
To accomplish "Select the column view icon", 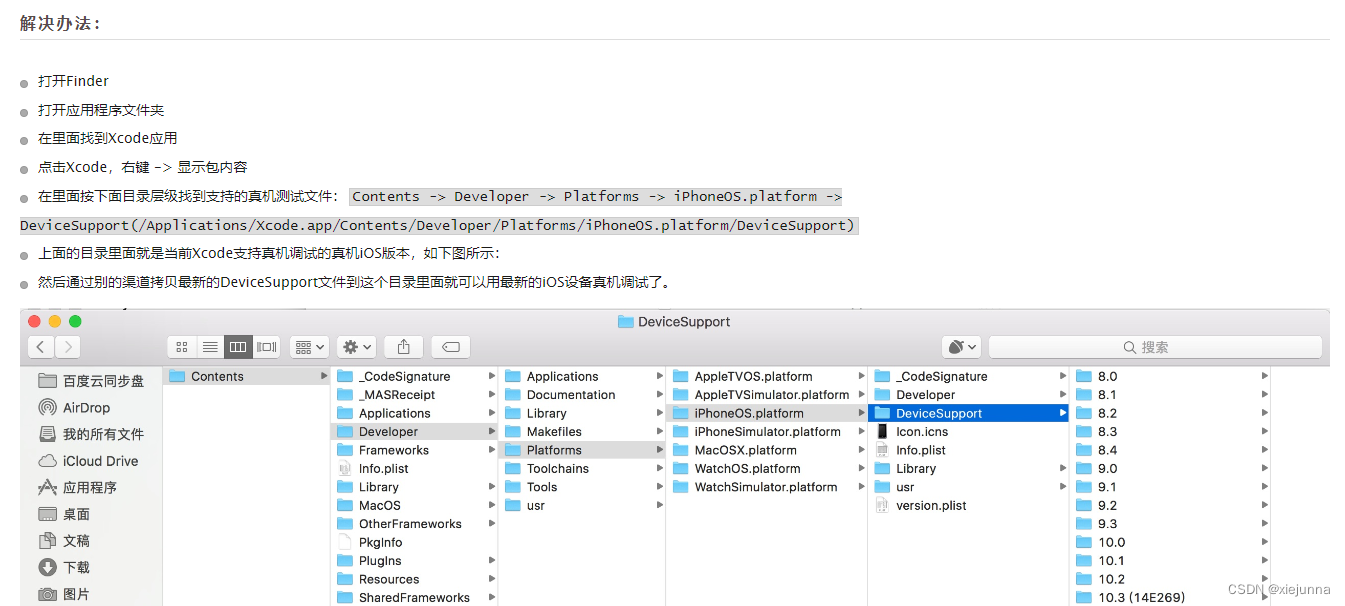I will 237,346.
